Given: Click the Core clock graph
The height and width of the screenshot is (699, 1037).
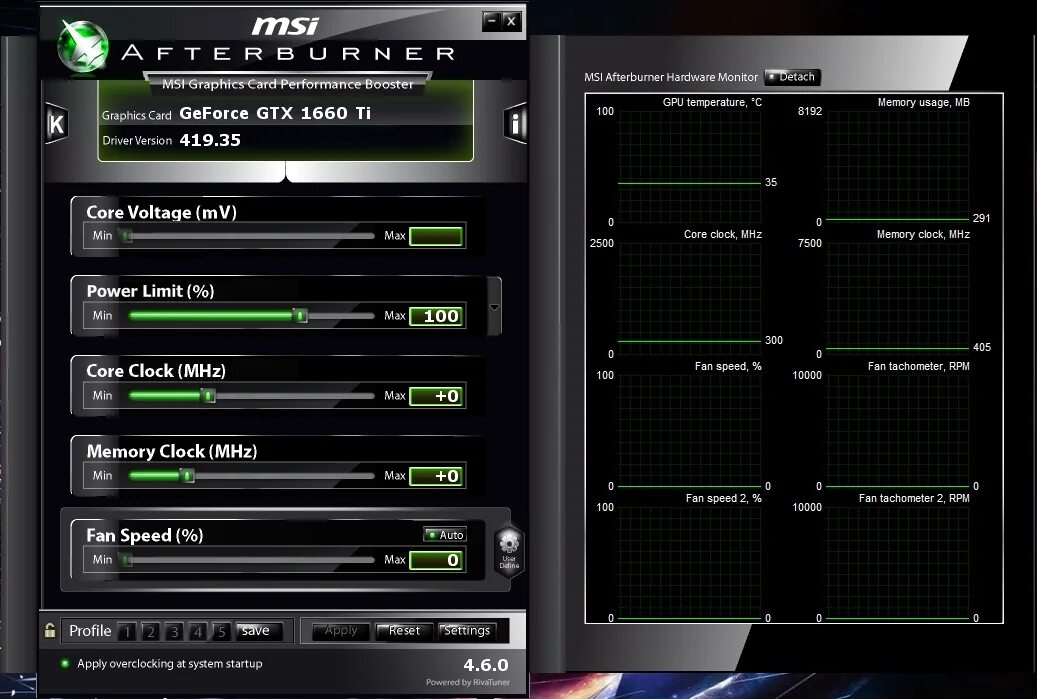Looking at the screenshot, I should click(x=689, y=299).
